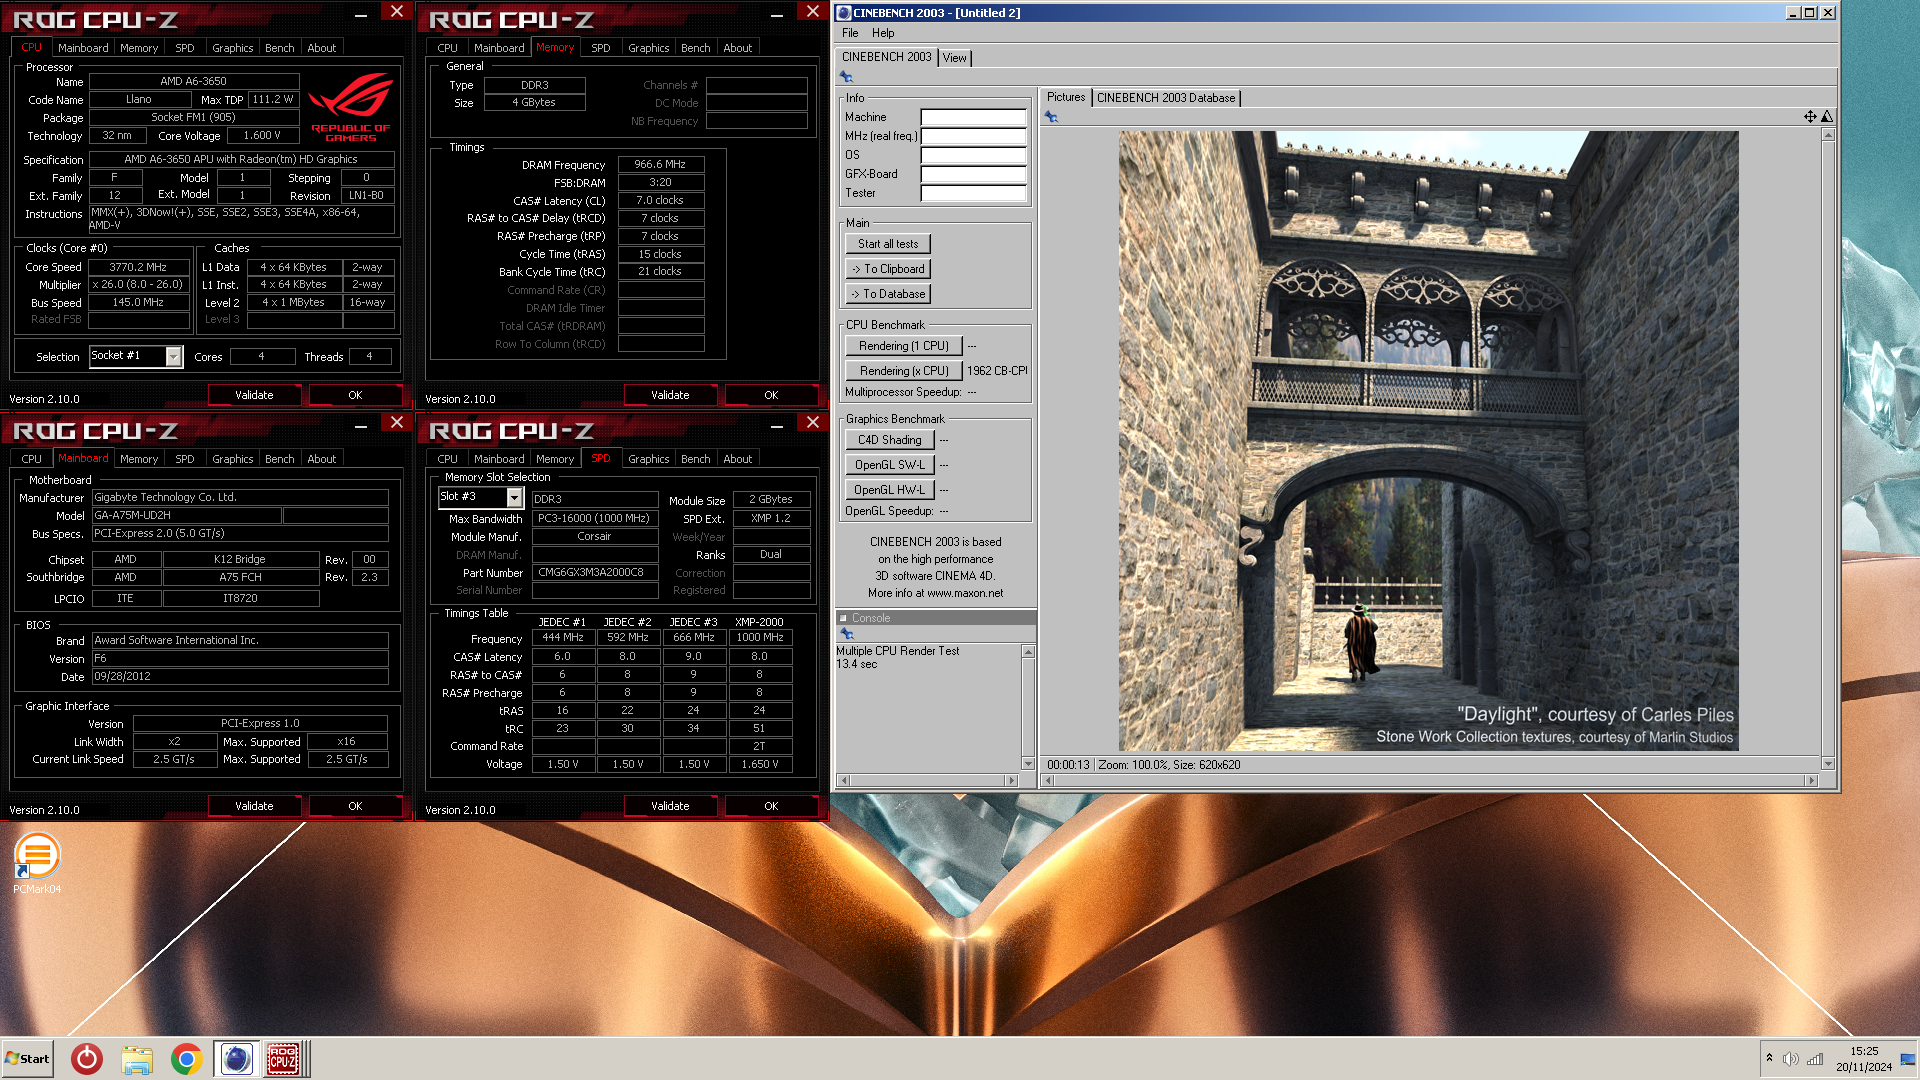
Task: Click OK in CPU-Z window showing Mainboard tab
Action: tap(355, 806)
